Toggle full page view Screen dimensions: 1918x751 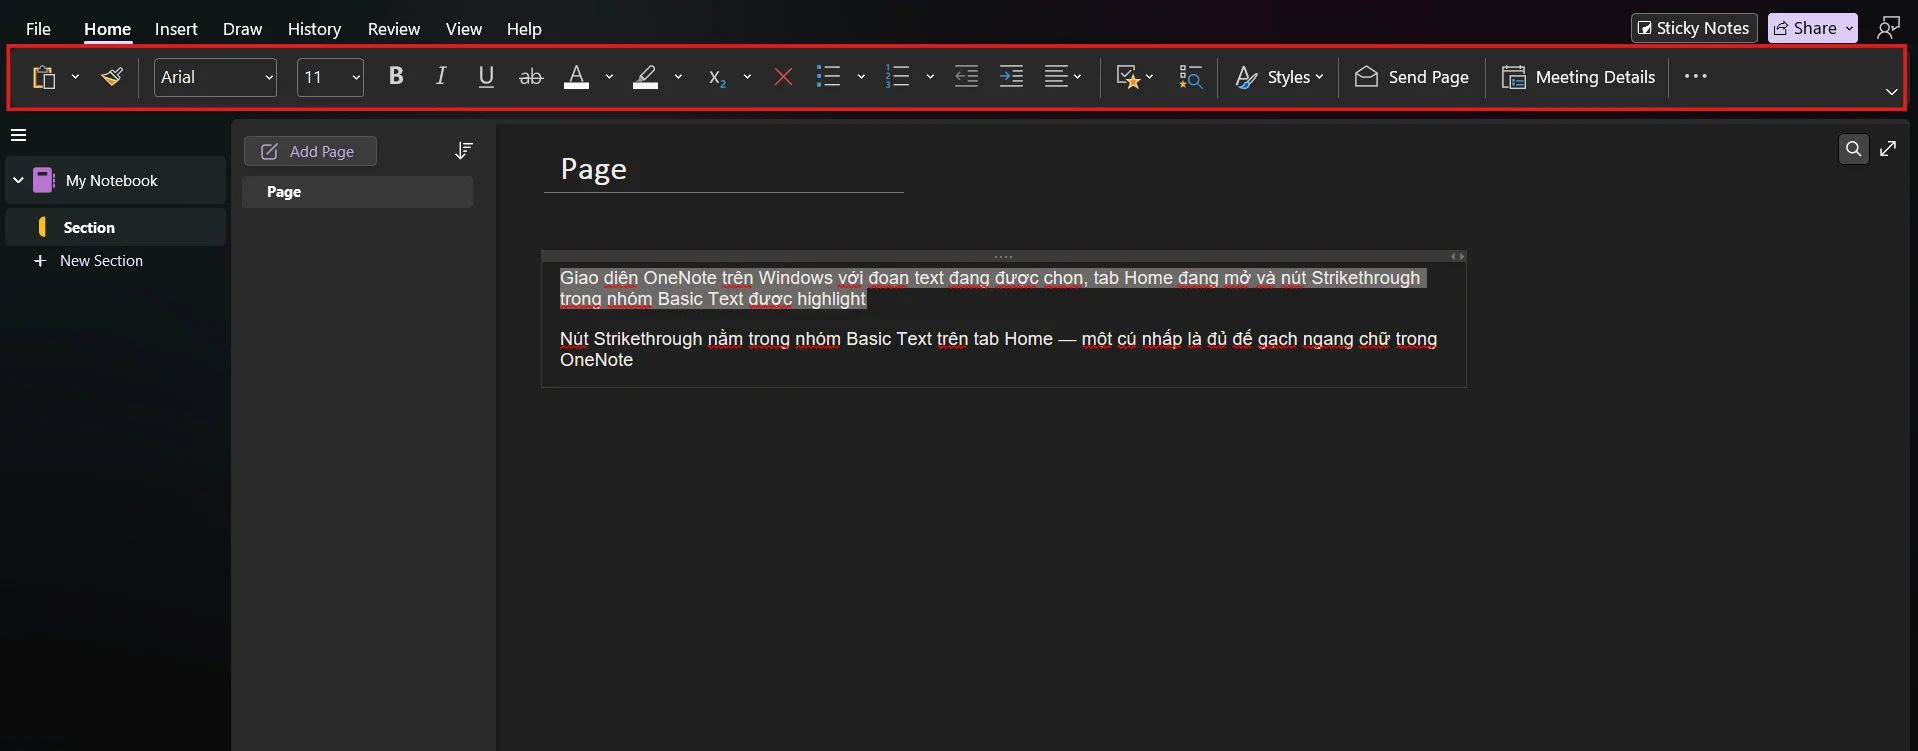(1888, 149)
